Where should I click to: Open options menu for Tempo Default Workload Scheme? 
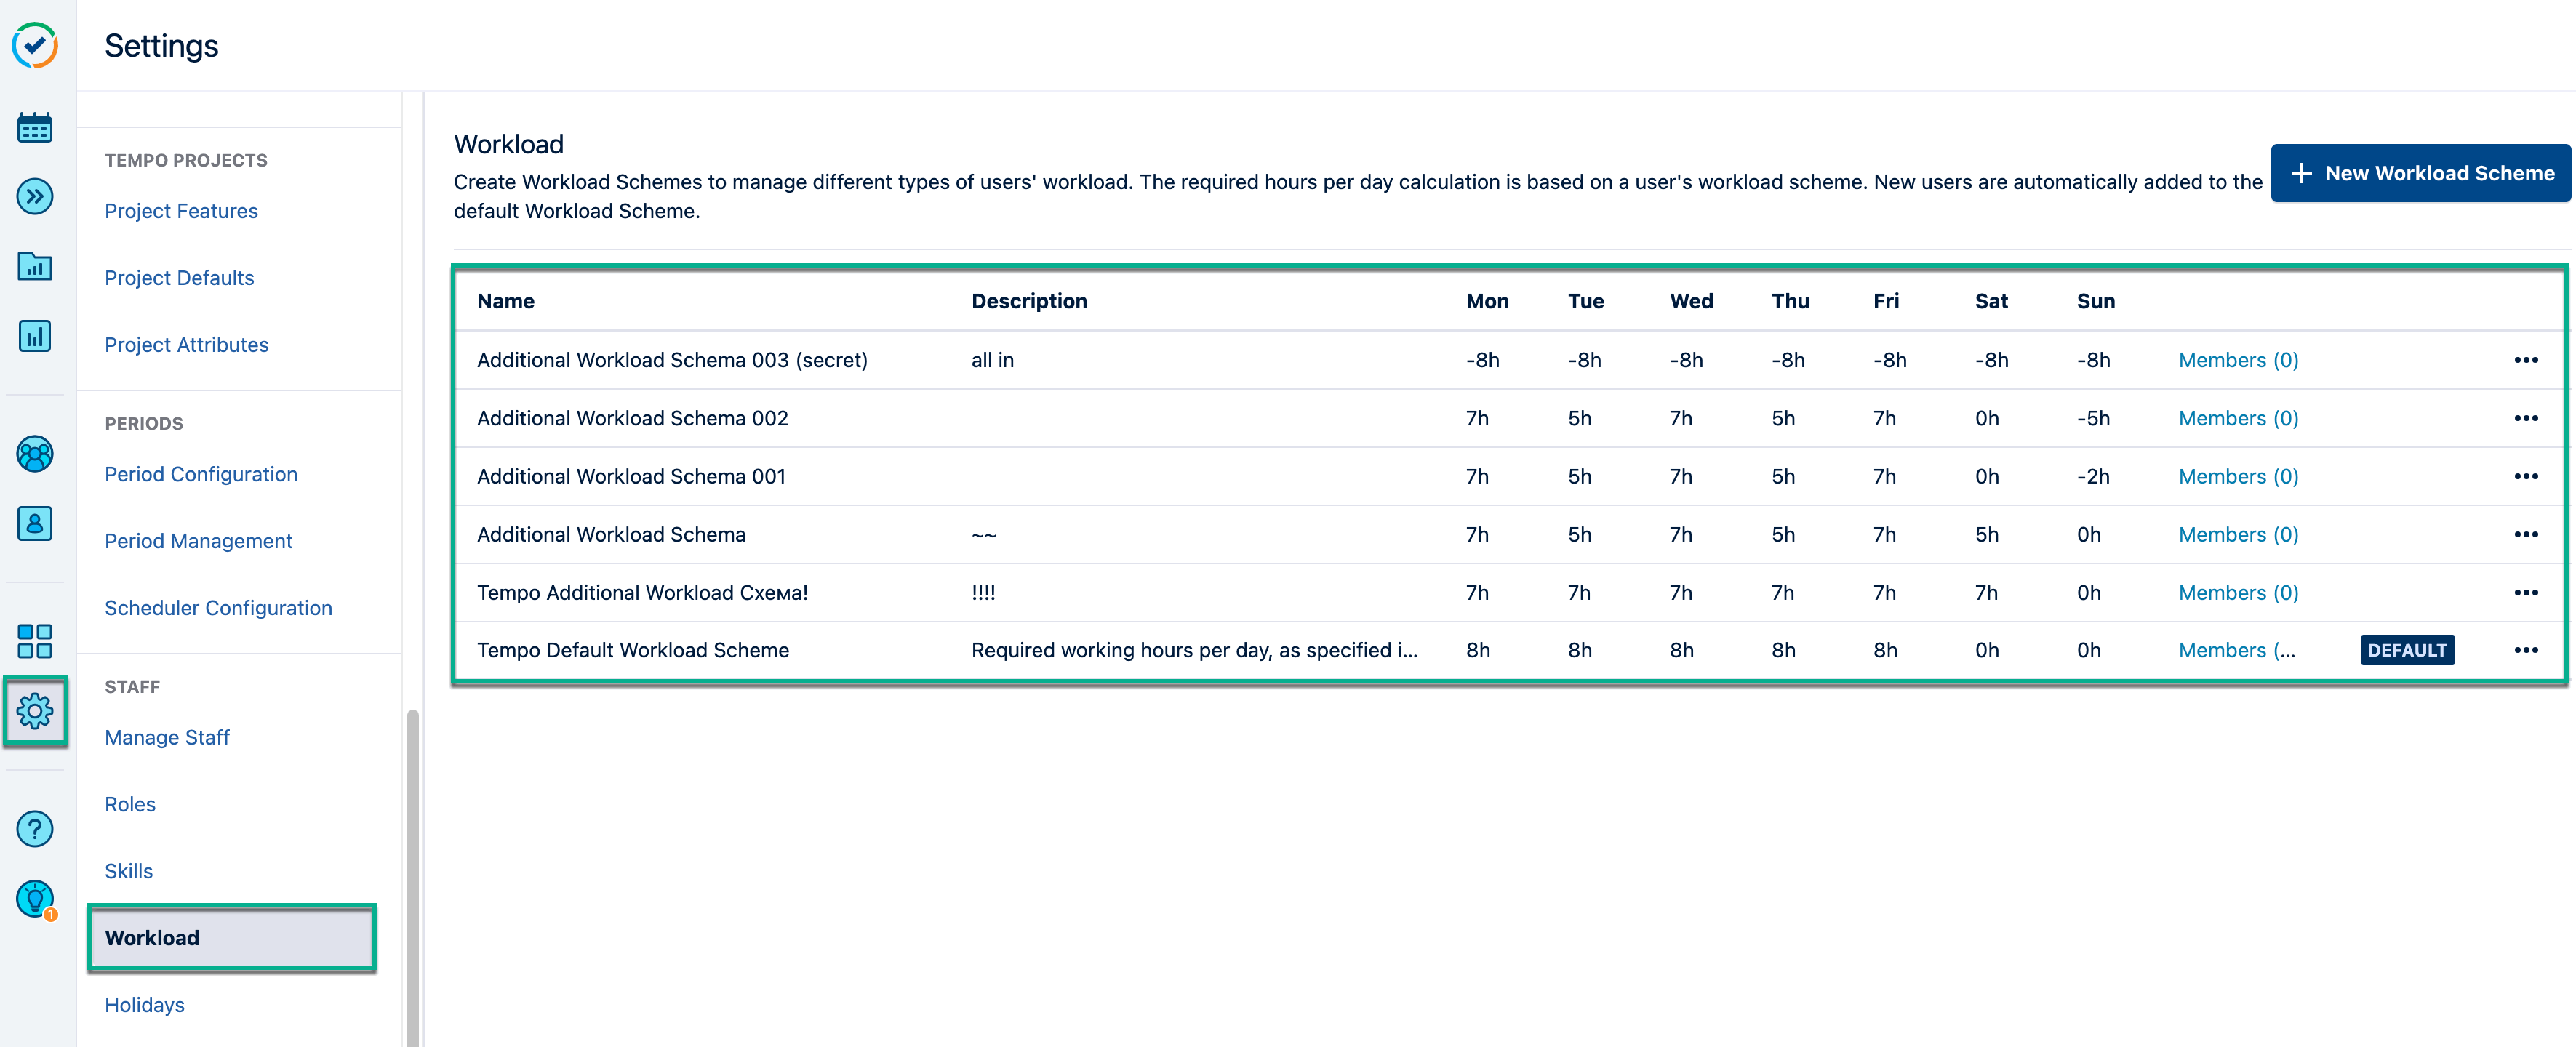click(2527, 650)
